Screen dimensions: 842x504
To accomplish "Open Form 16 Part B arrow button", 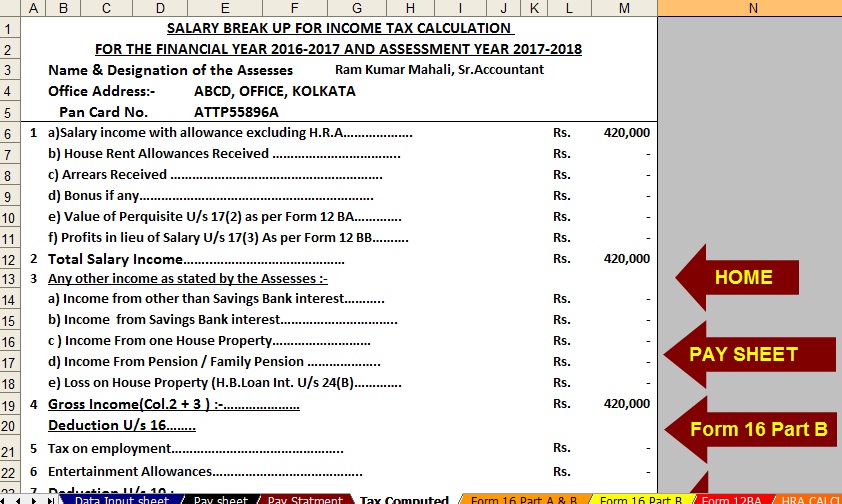I will tap(751, 429).
